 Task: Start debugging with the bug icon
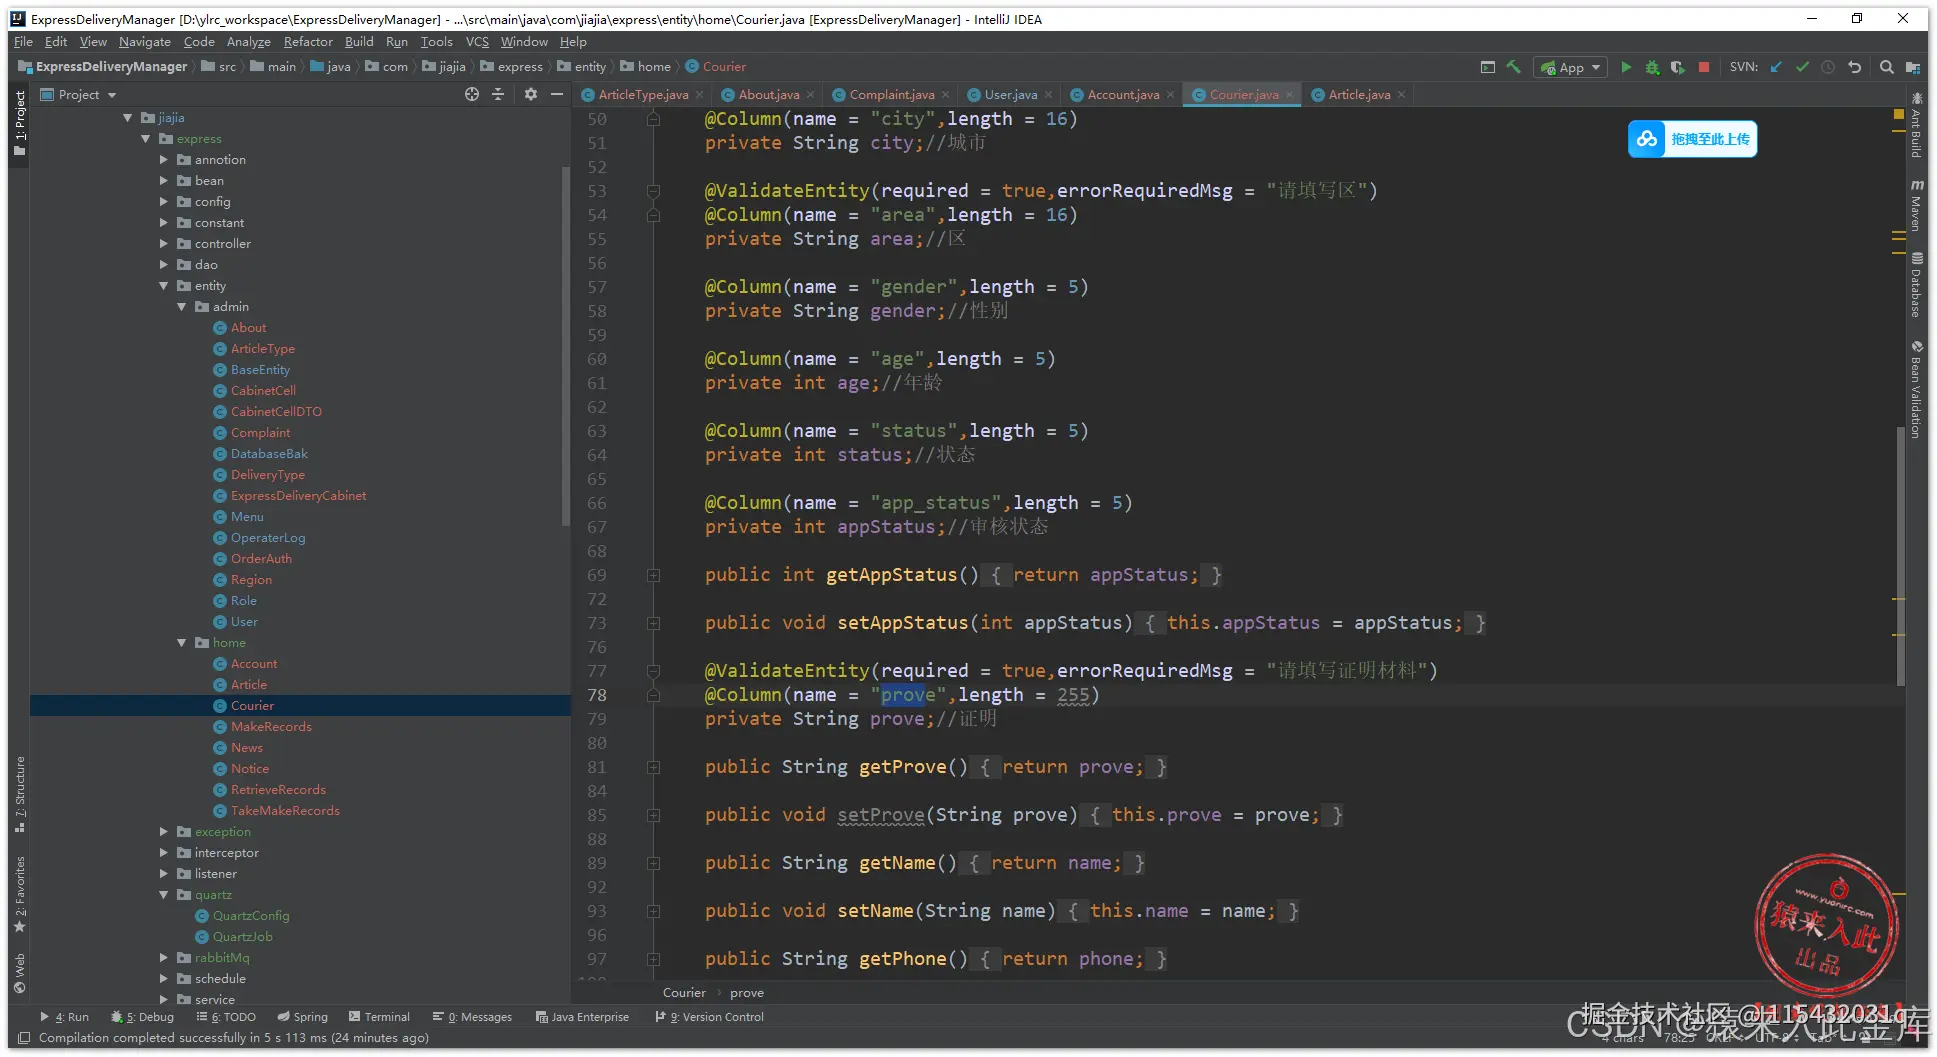pyautogui.click(x=1652, y=67)
